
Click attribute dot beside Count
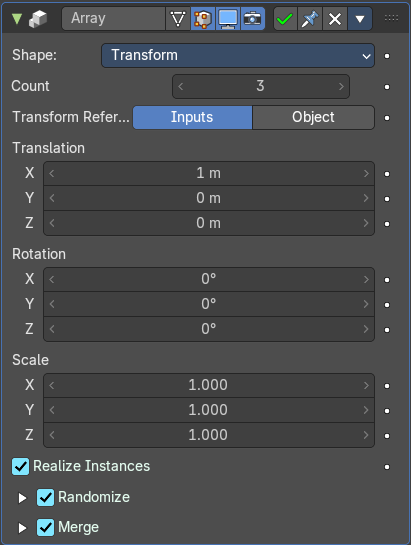click(x=387, y=87)
